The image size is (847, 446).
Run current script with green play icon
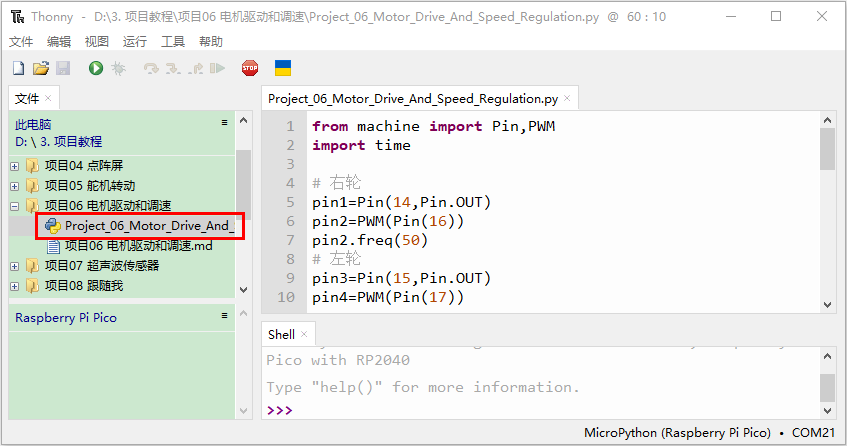click(x=96, y=68)
